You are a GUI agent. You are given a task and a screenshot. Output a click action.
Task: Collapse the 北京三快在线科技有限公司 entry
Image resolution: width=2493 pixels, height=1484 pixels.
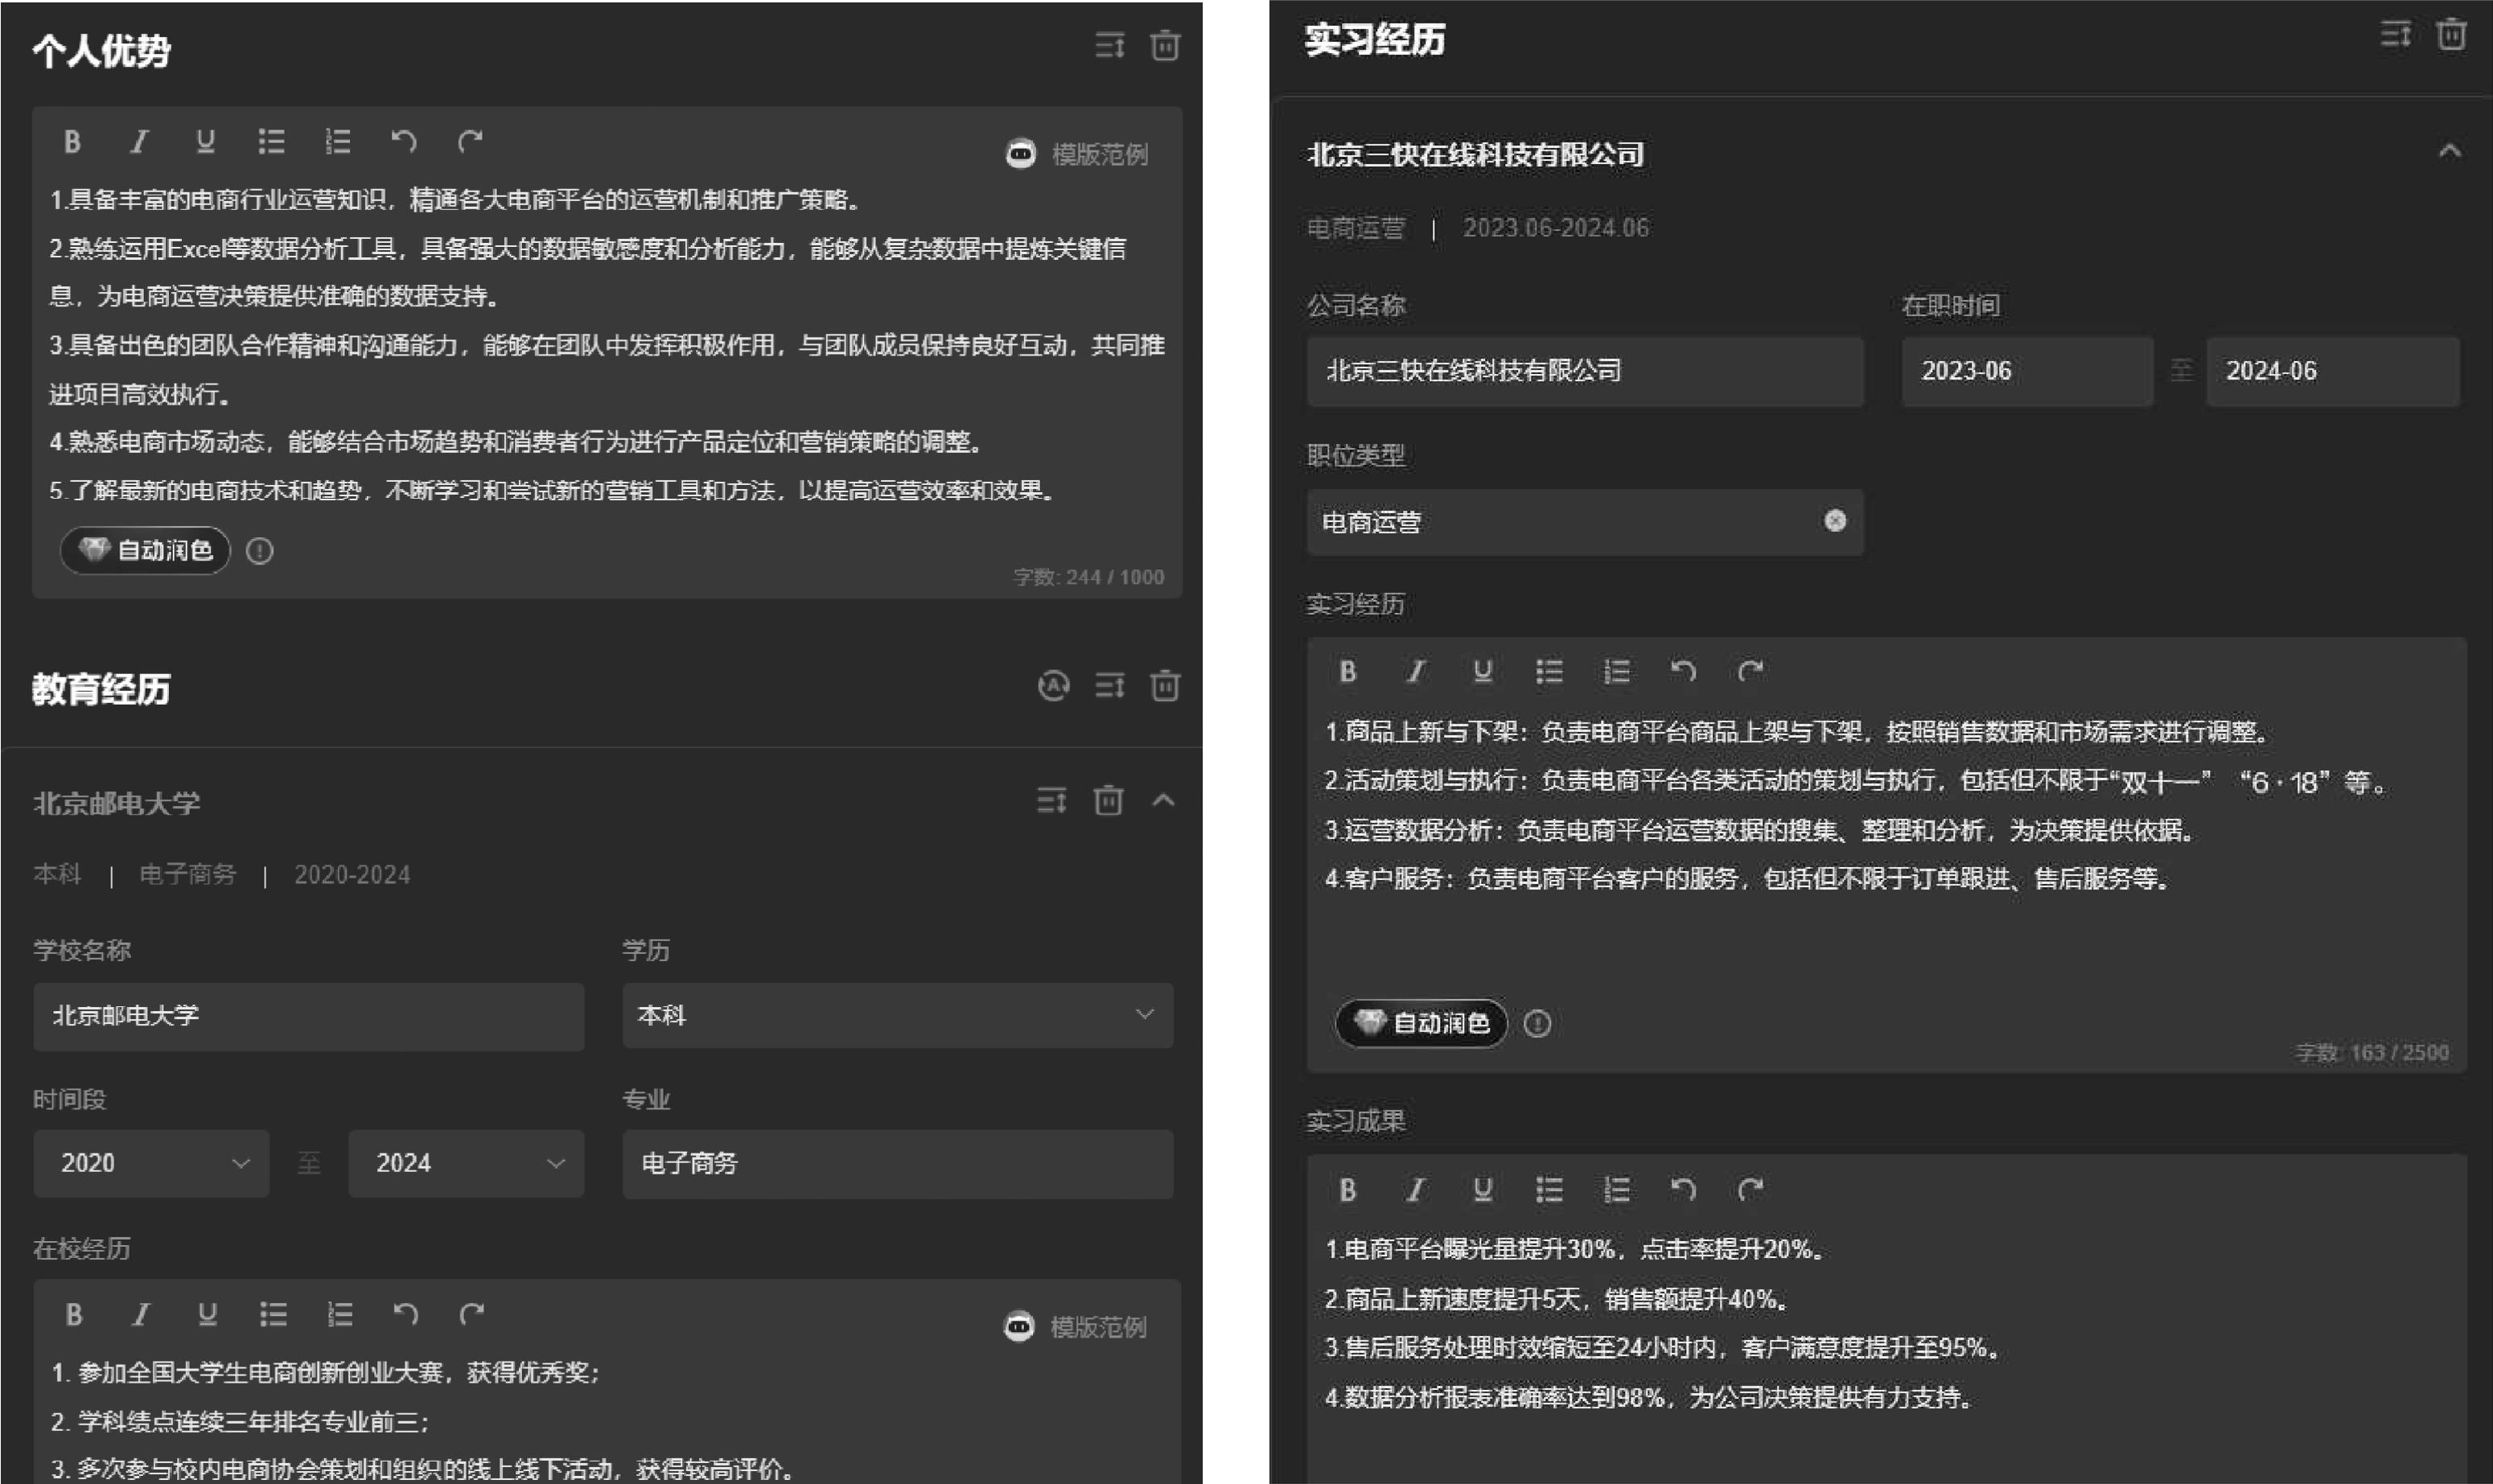click(2449, 152)
